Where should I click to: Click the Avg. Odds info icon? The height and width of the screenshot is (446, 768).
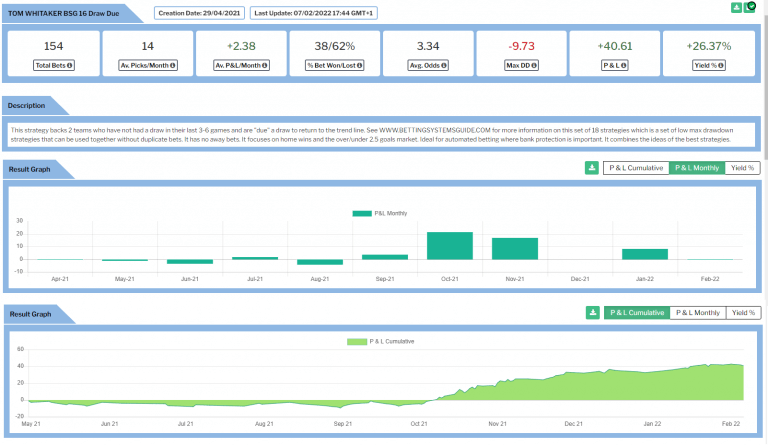tap(444, 66)
